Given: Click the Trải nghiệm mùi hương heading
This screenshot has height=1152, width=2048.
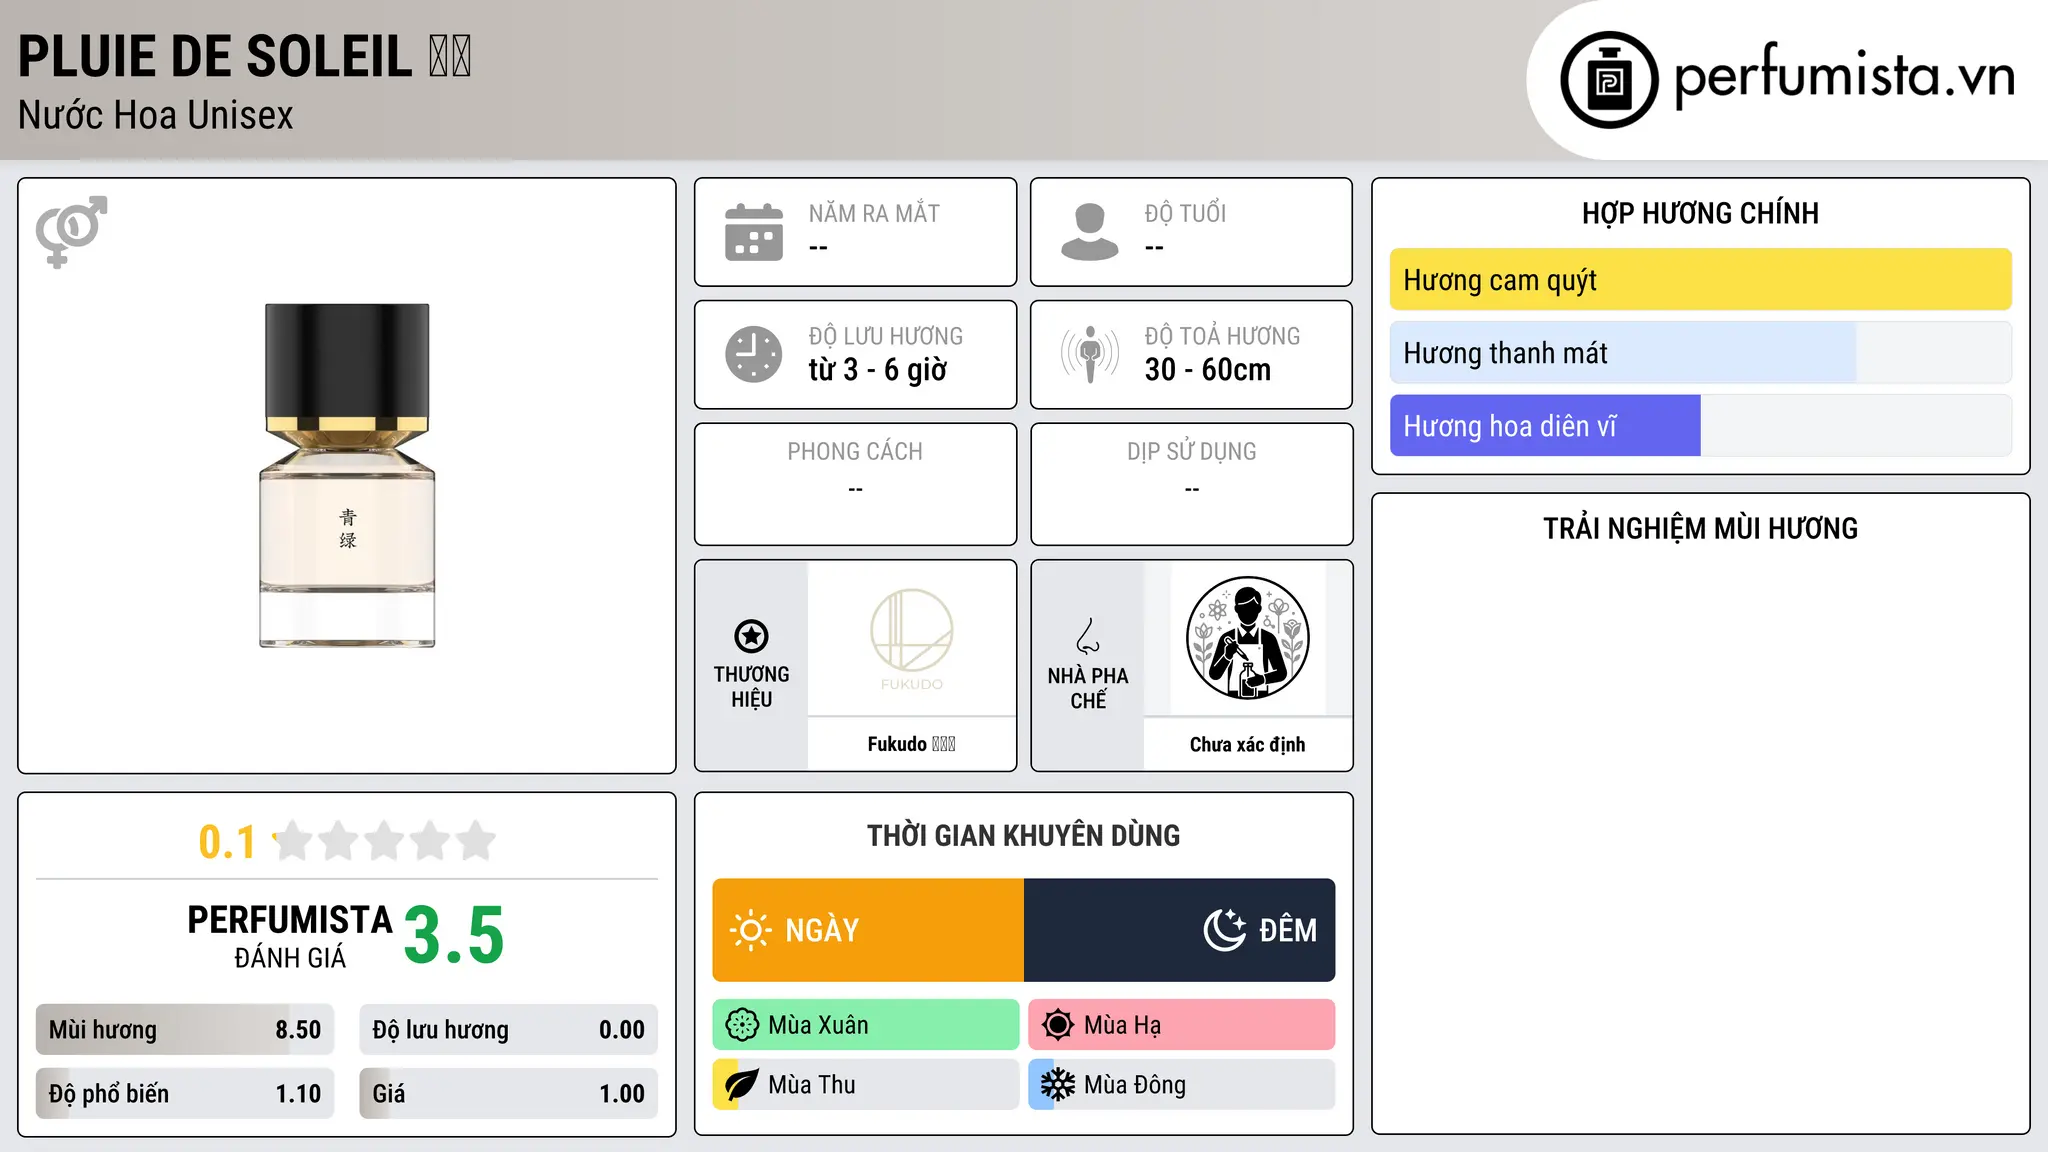Looking at the screenshot, I should click(x=1700, y=528).
